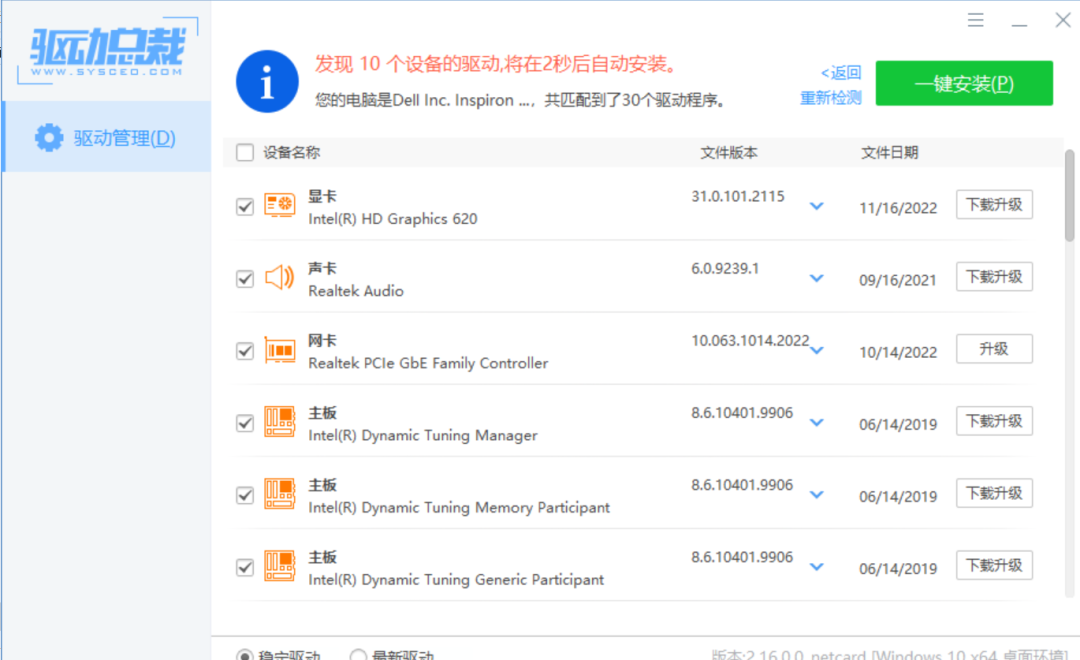The width and height of the screenshot is (1080, 660).
Task: Click 下载升级 for Realtek Audio
Action: 994,277
